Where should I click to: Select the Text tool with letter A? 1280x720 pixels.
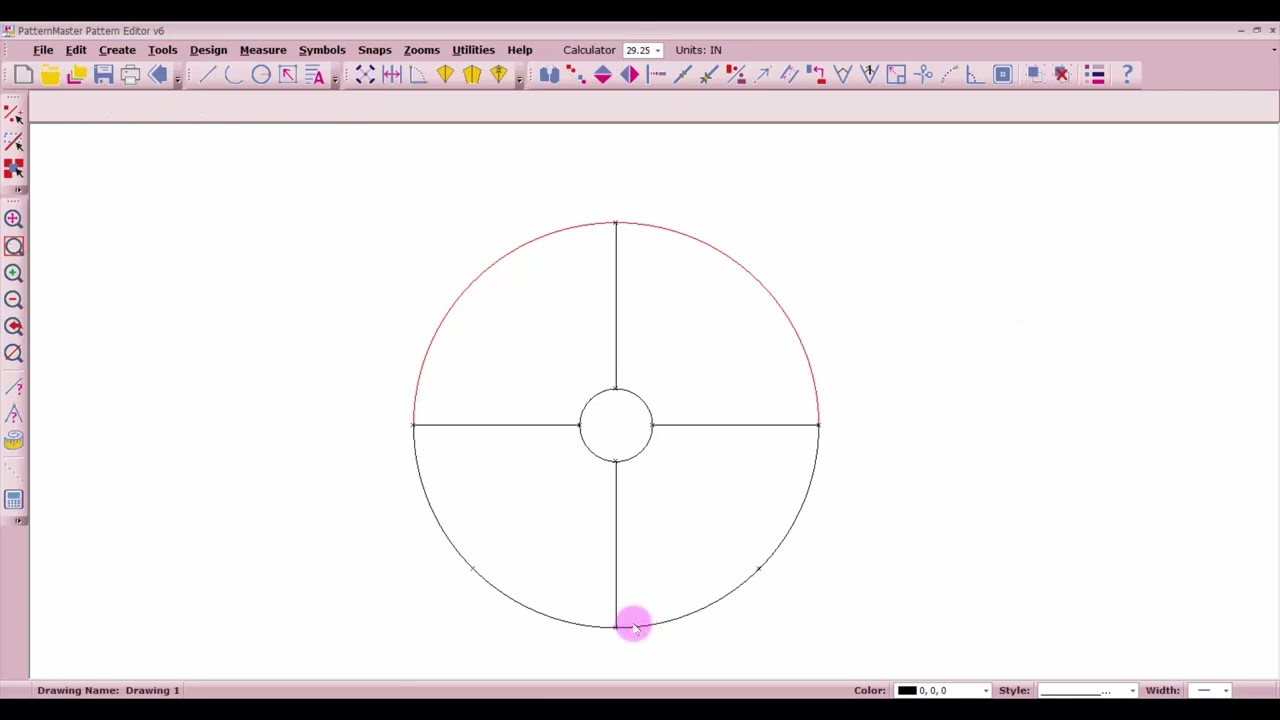tap(315, 74)
